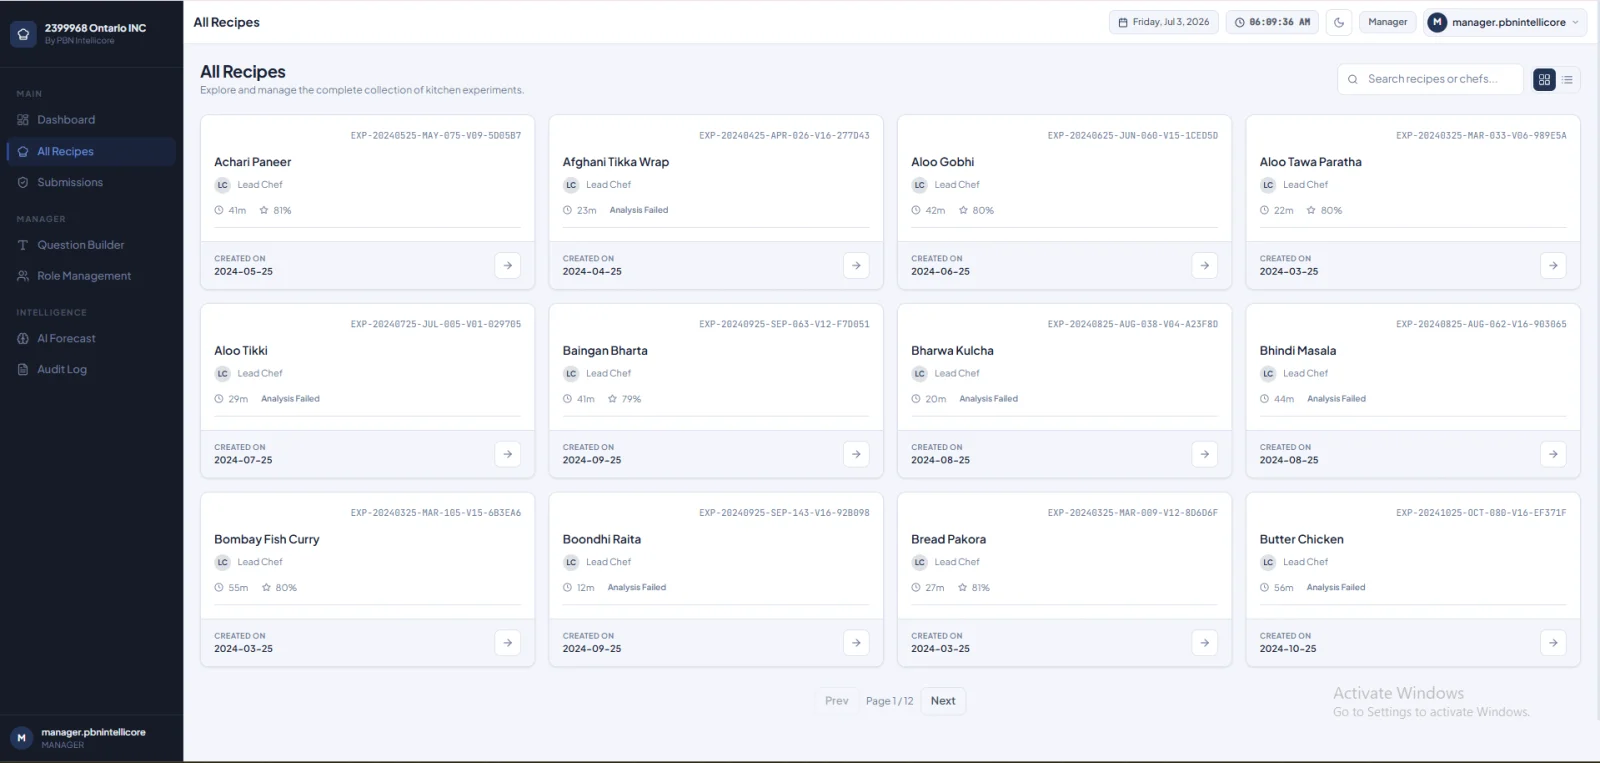
Task: Go to Next page of recipes
Action: click(x=943, y=701)
